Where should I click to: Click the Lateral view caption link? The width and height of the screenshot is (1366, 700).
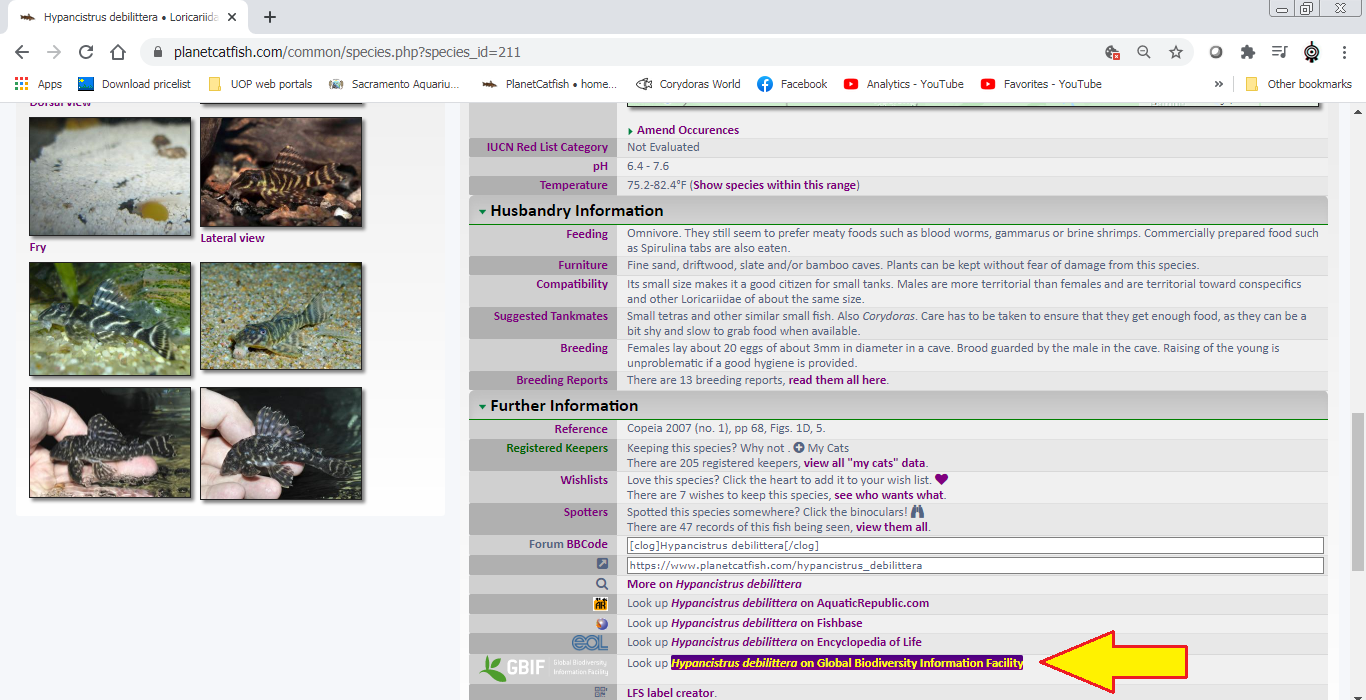coord(233,238)
